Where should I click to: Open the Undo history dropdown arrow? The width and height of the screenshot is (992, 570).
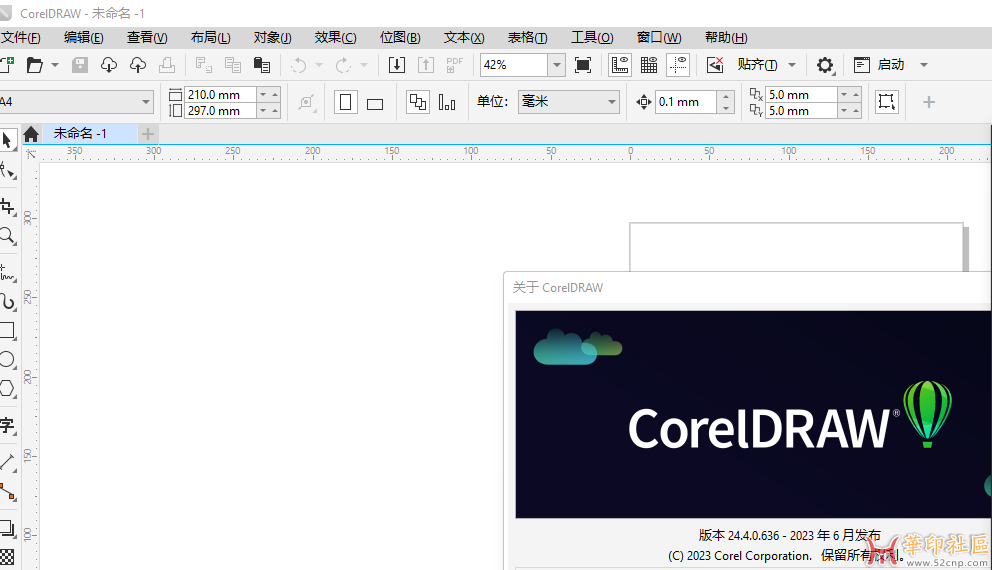319,65
